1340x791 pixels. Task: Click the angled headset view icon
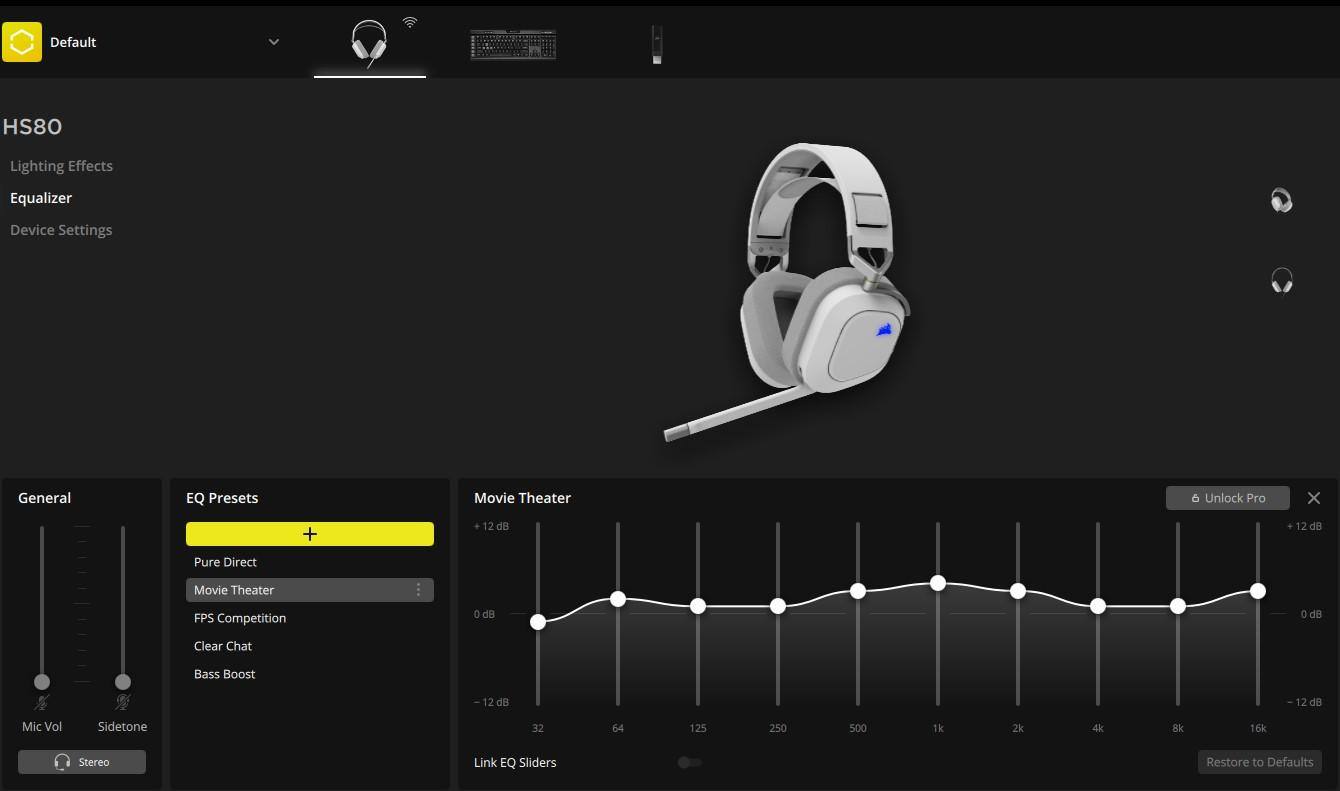(1281, 201)
